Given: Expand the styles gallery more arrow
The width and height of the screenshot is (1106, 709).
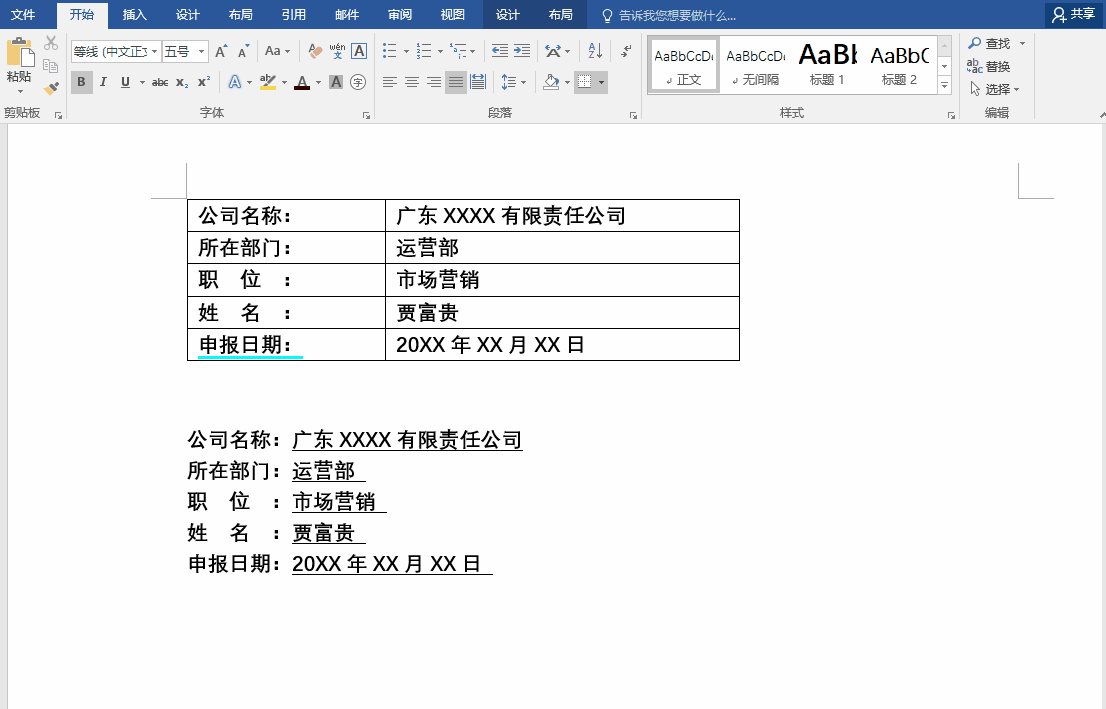Looking at the screenshot, I should pos(944,85).
